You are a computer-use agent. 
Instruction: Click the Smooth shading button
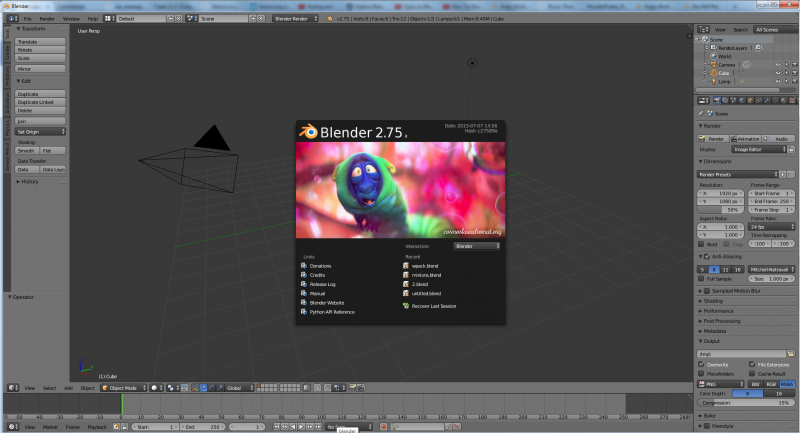pyautogui.click(x=27, y=150)
